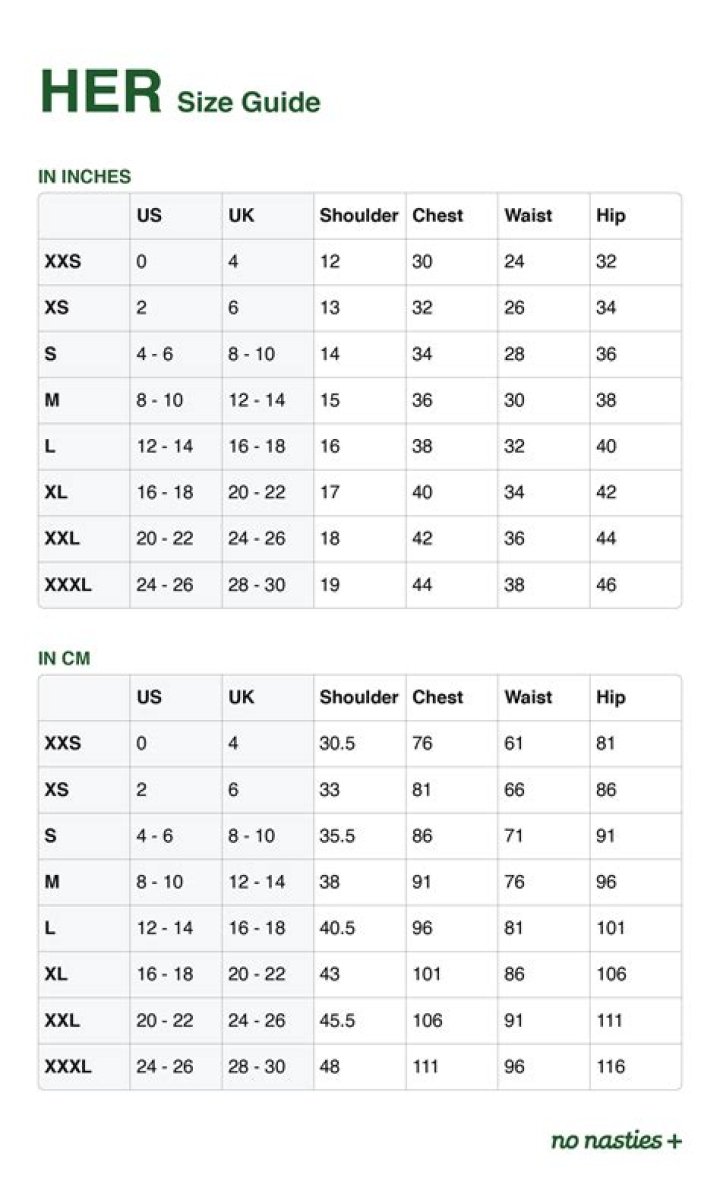Select the XL row label in inches table

[57, 492]
